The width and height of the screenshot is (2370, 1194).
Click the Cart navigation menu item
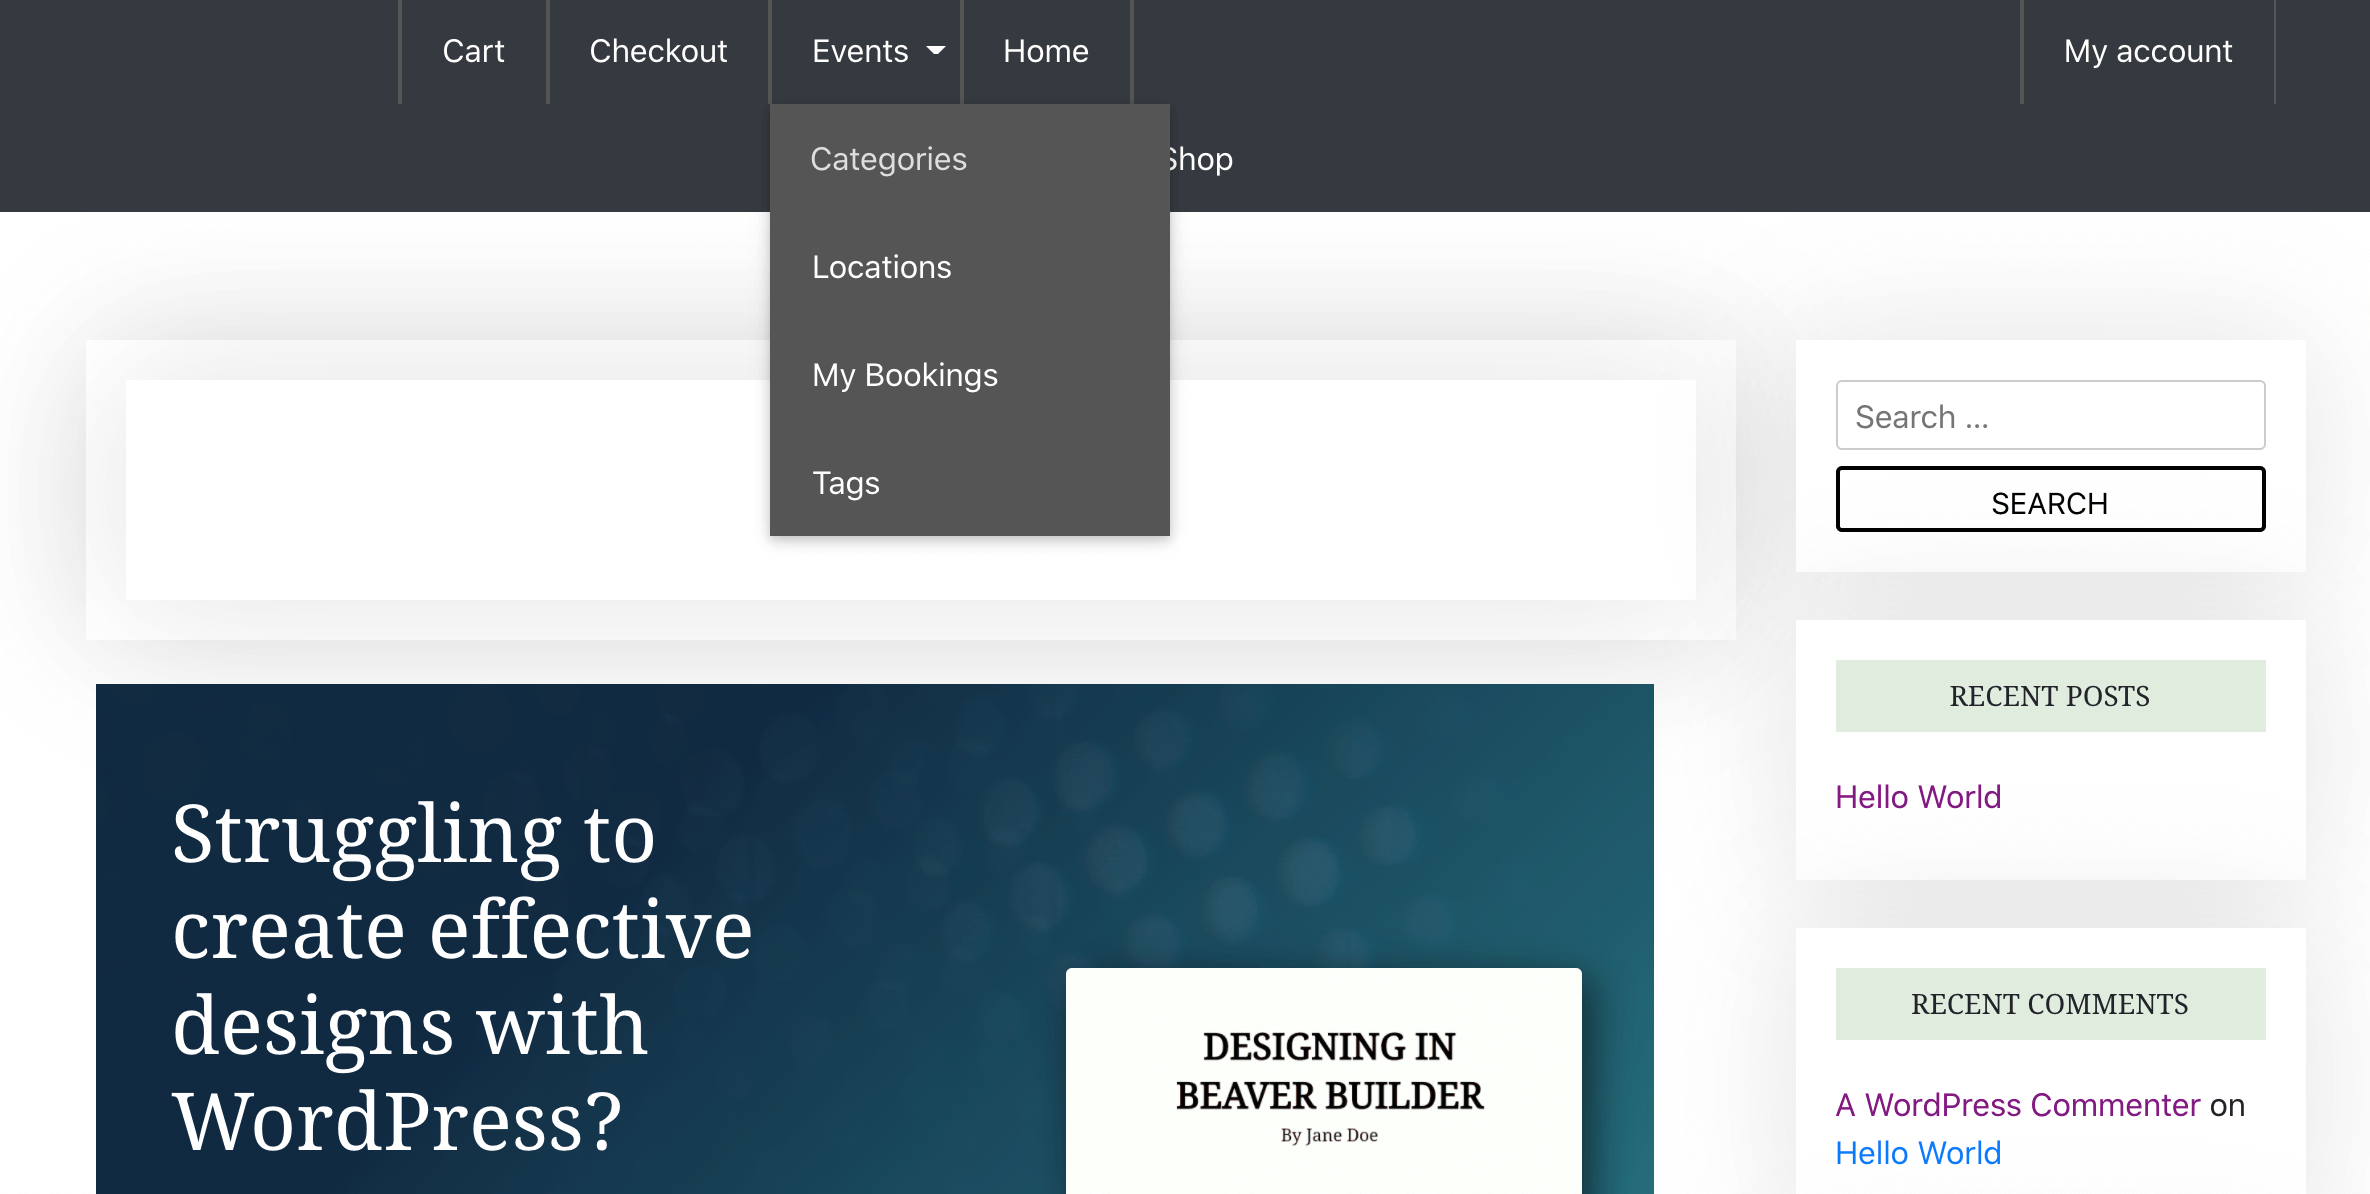pos(470,50)
